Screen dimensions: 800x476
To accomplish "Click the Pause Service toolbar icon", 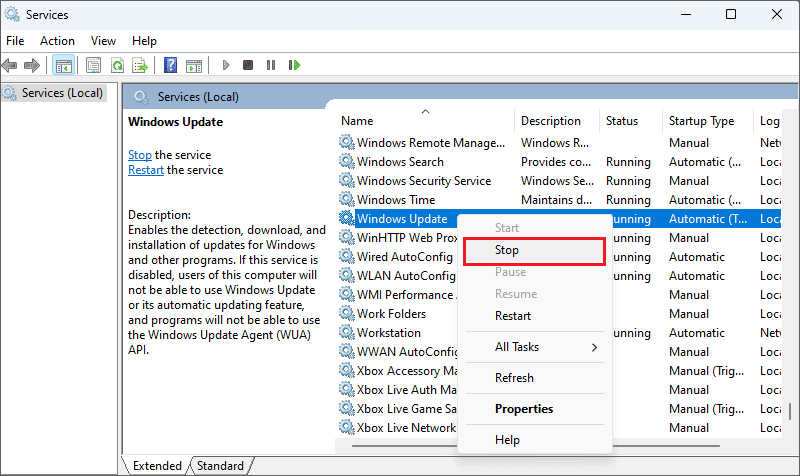I will click(x=271, y=65).
